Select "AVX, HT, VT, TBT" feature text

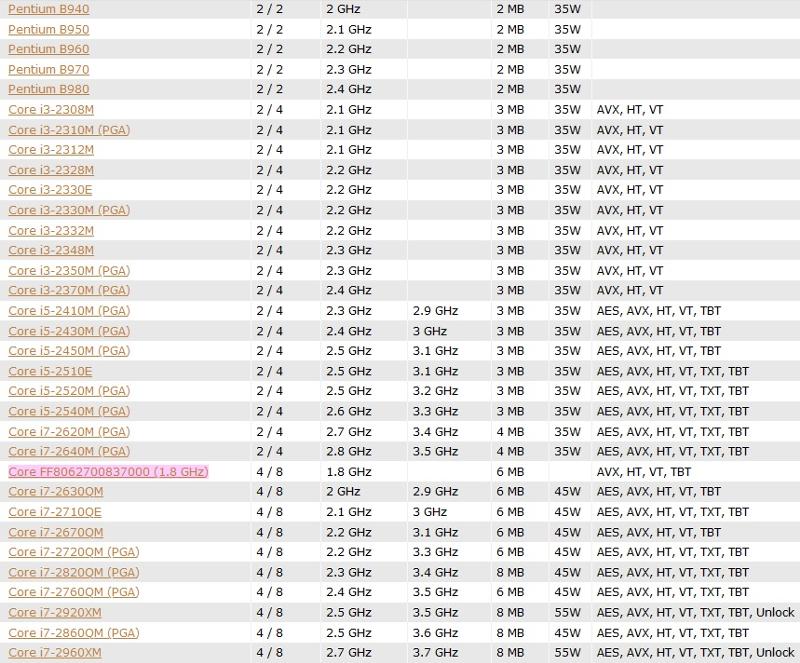(x=643, y=472)
